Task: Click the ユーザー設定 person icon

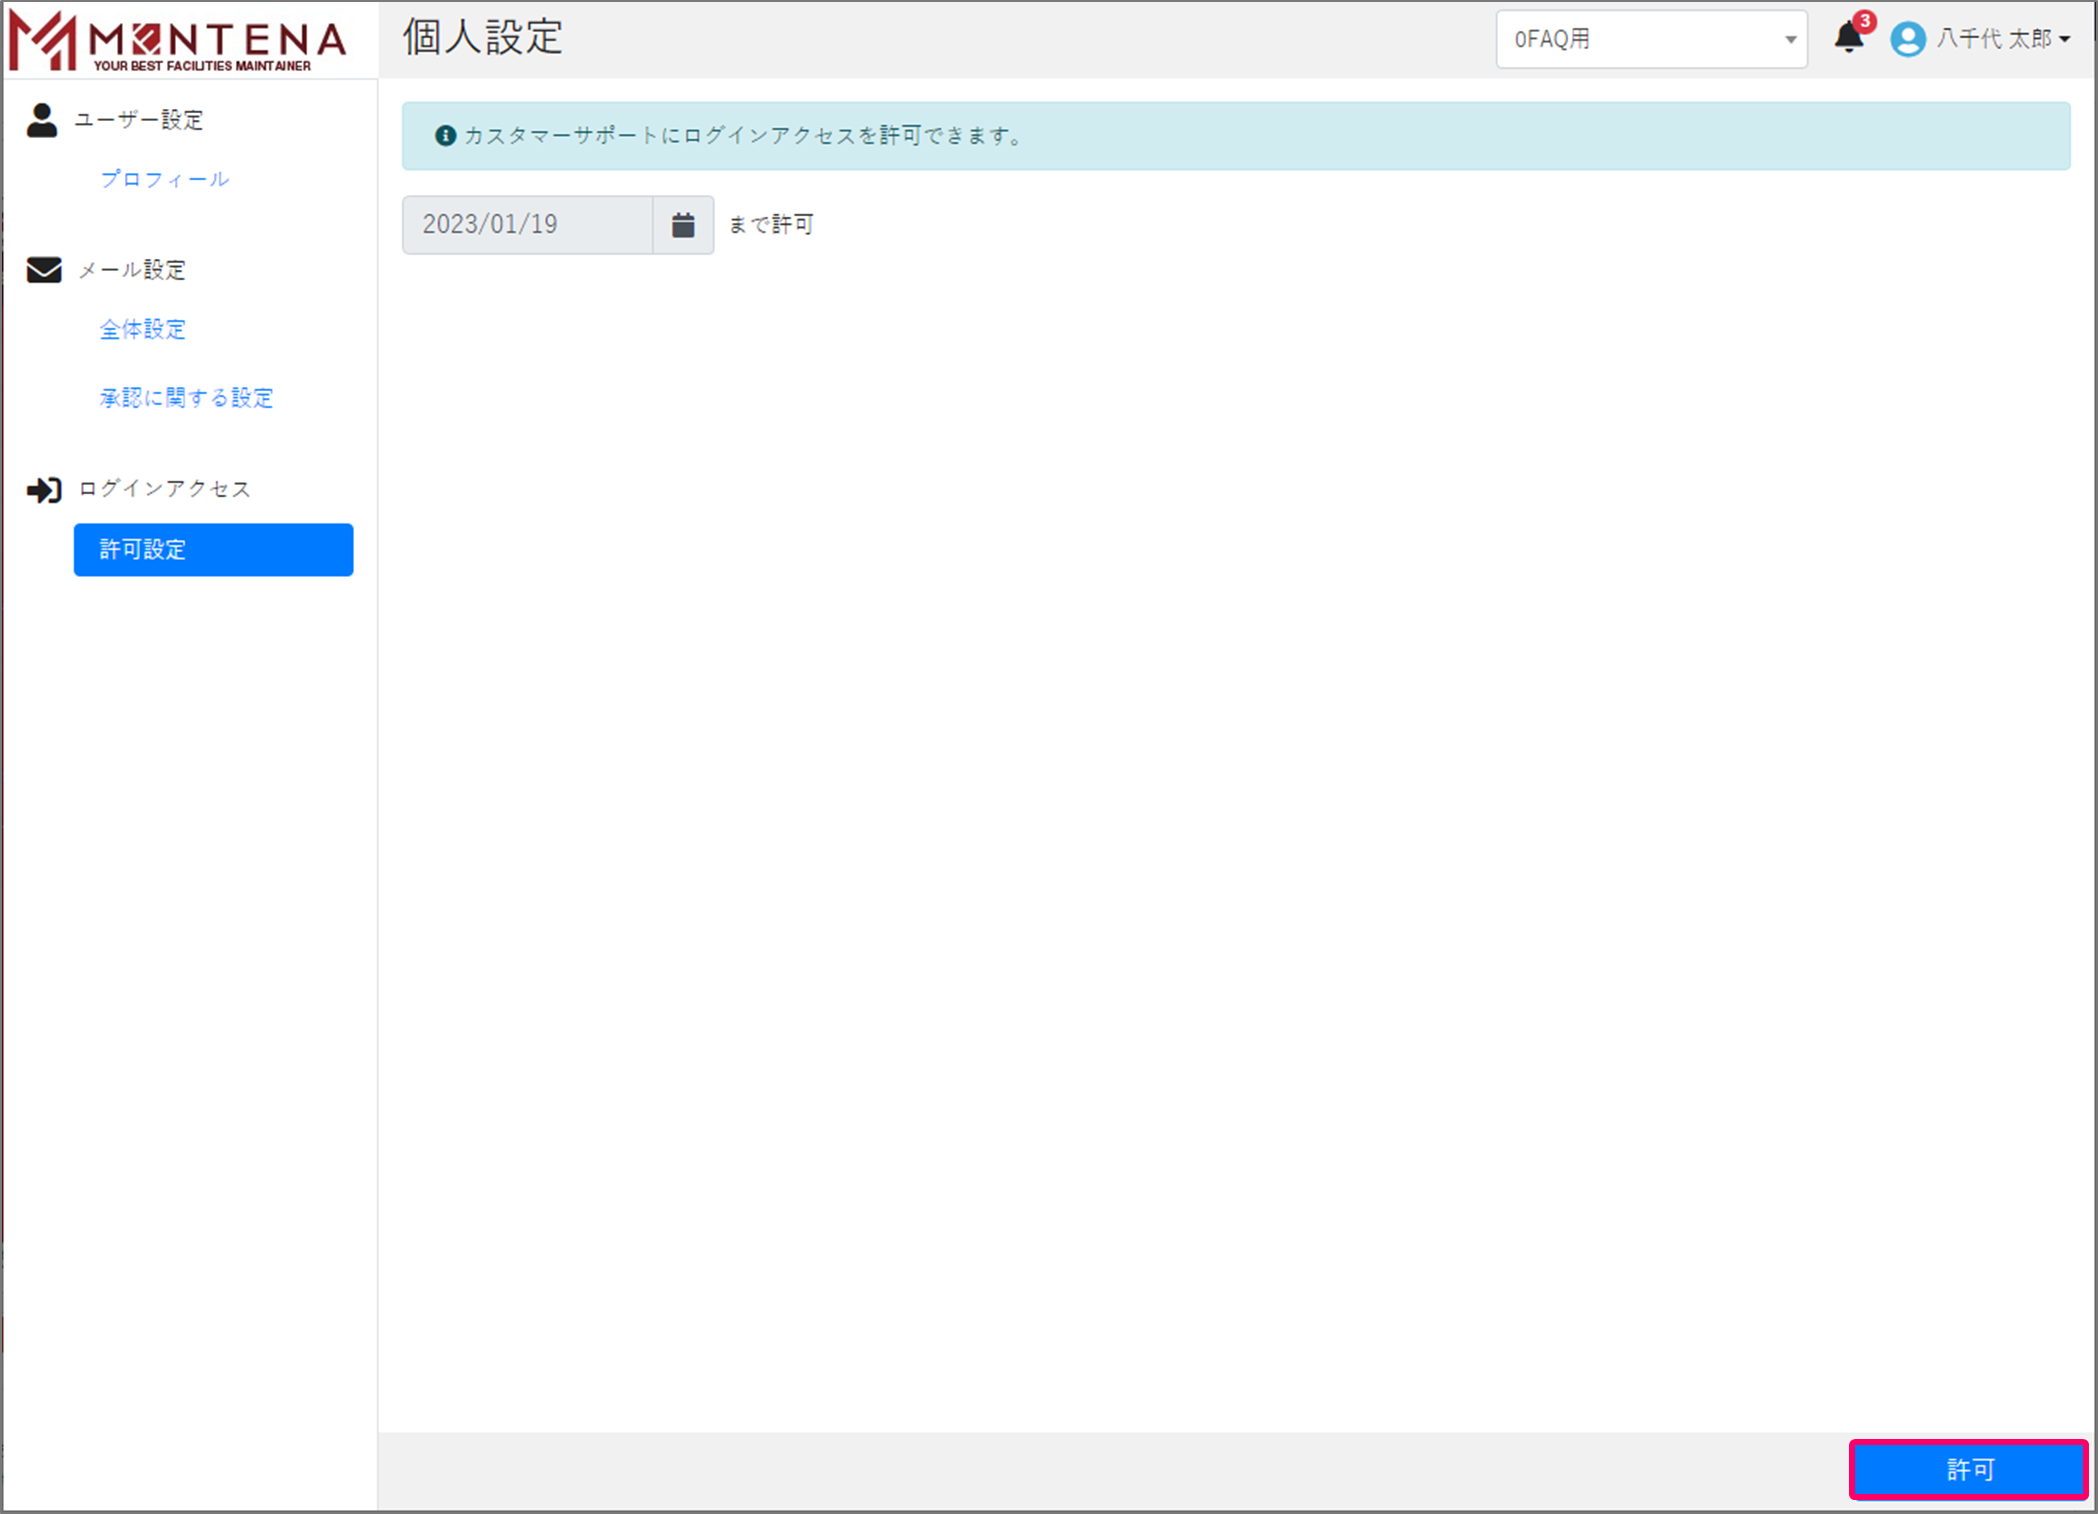Action: click(42, 120)
